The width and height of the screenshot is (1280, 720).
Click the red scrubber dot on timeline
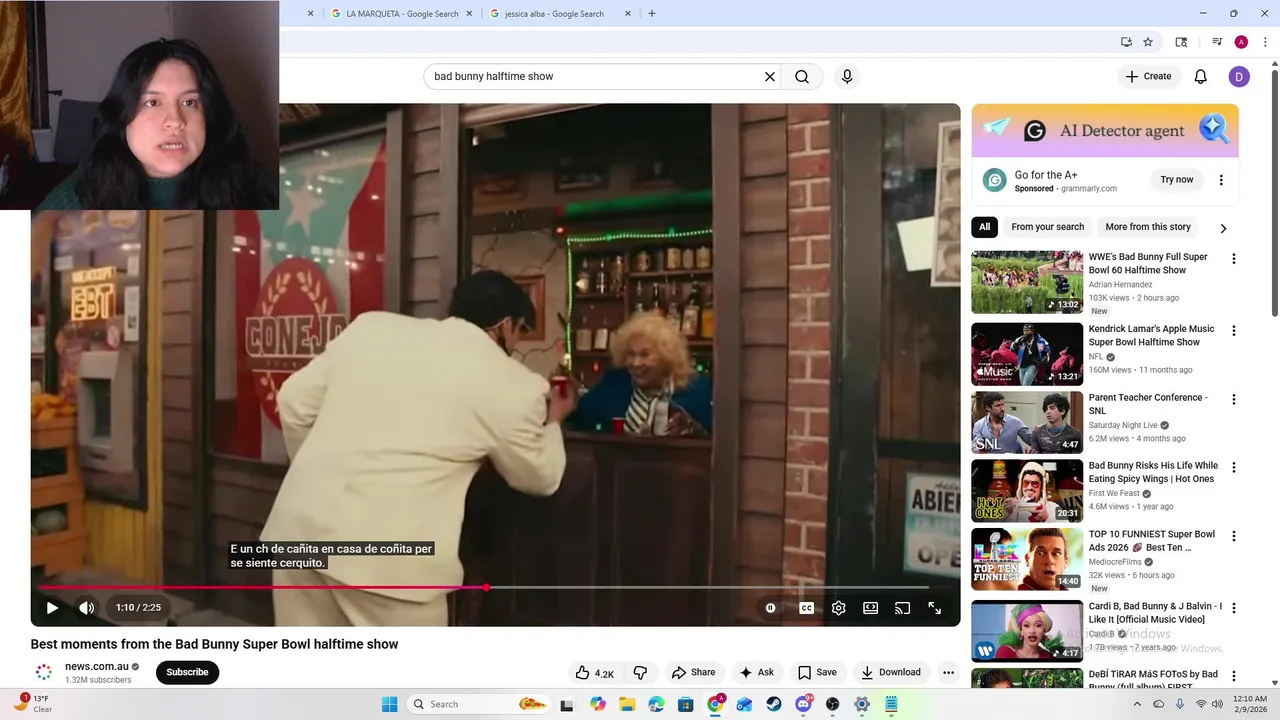(x=486, y=588)
